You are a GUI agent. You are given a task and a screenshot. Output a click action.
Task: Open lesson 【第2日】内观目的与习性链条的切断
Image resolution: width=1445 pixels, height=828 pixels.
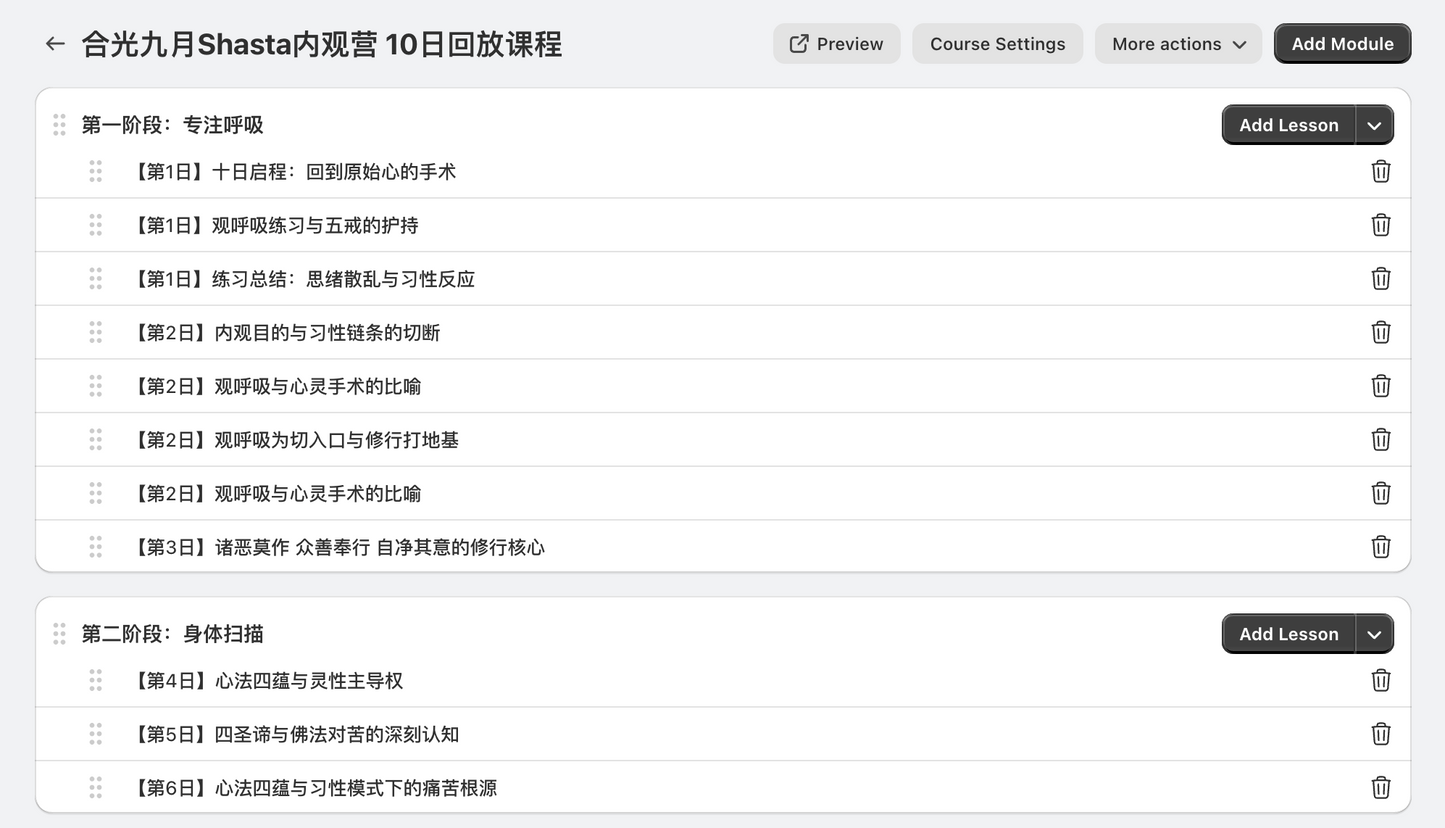click(285, 333)
